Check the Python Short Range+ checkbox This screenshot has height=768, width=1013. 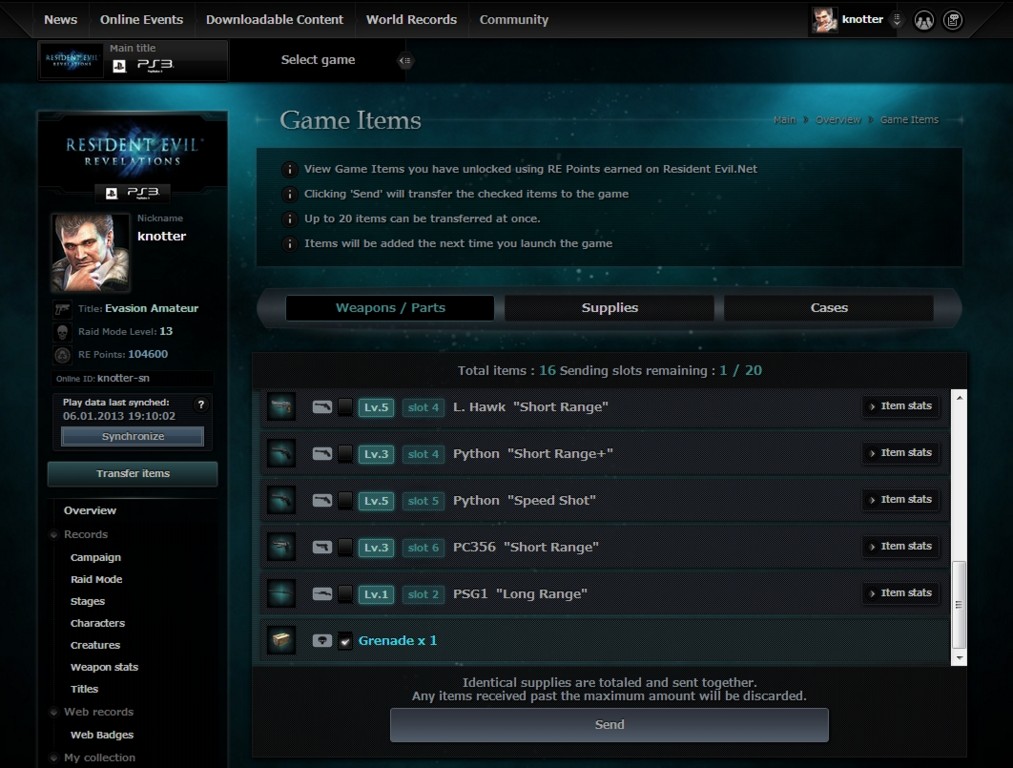(346, 454)
